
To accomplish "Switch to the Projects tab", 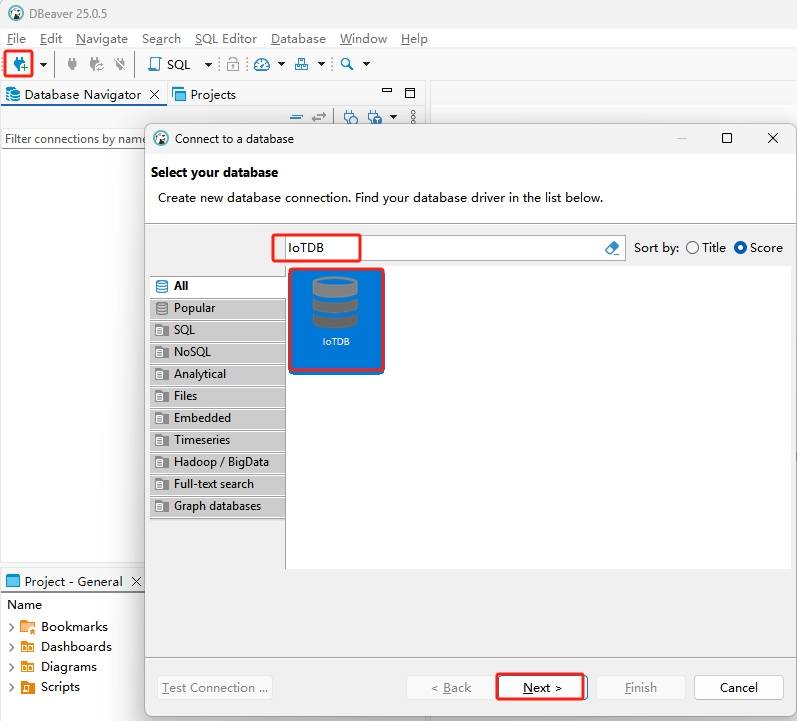I will [x=204, y=94].
